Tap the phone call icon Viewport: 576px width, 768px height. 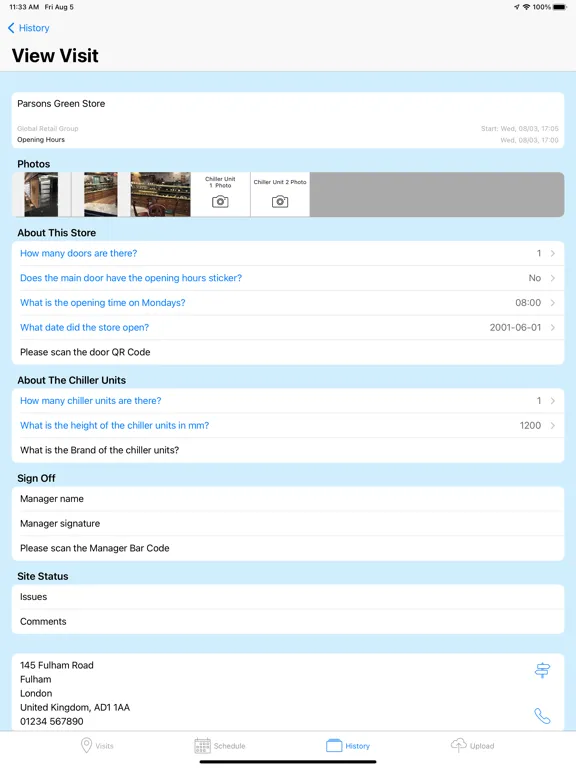click(x=542, y=716)
